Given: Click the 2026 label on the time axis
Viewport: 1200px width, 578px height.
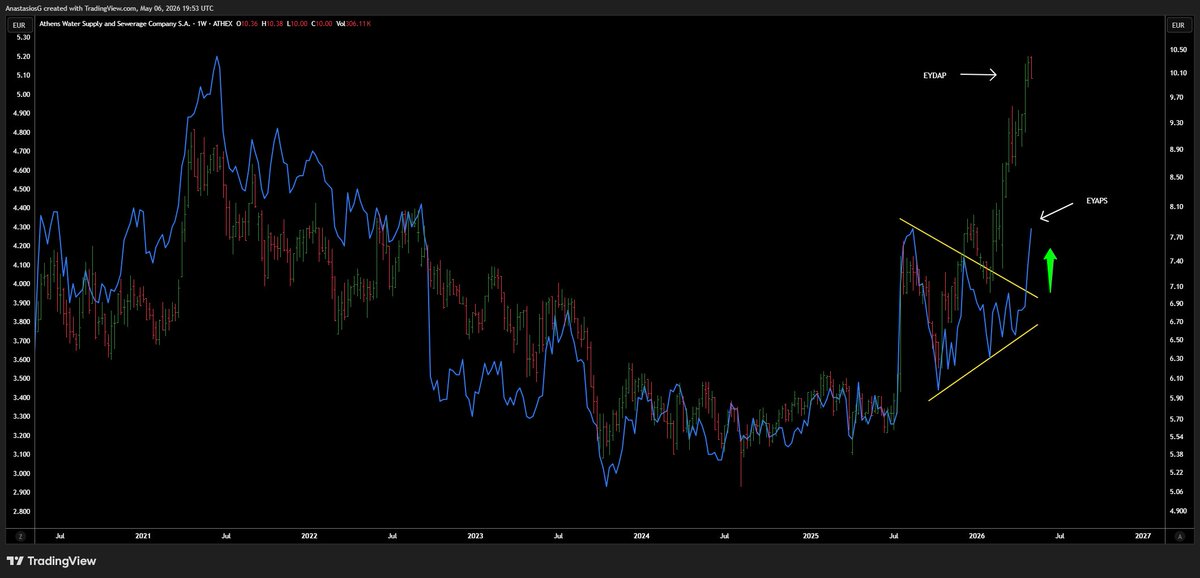Looking at the screenshot, I should (976, 536).
